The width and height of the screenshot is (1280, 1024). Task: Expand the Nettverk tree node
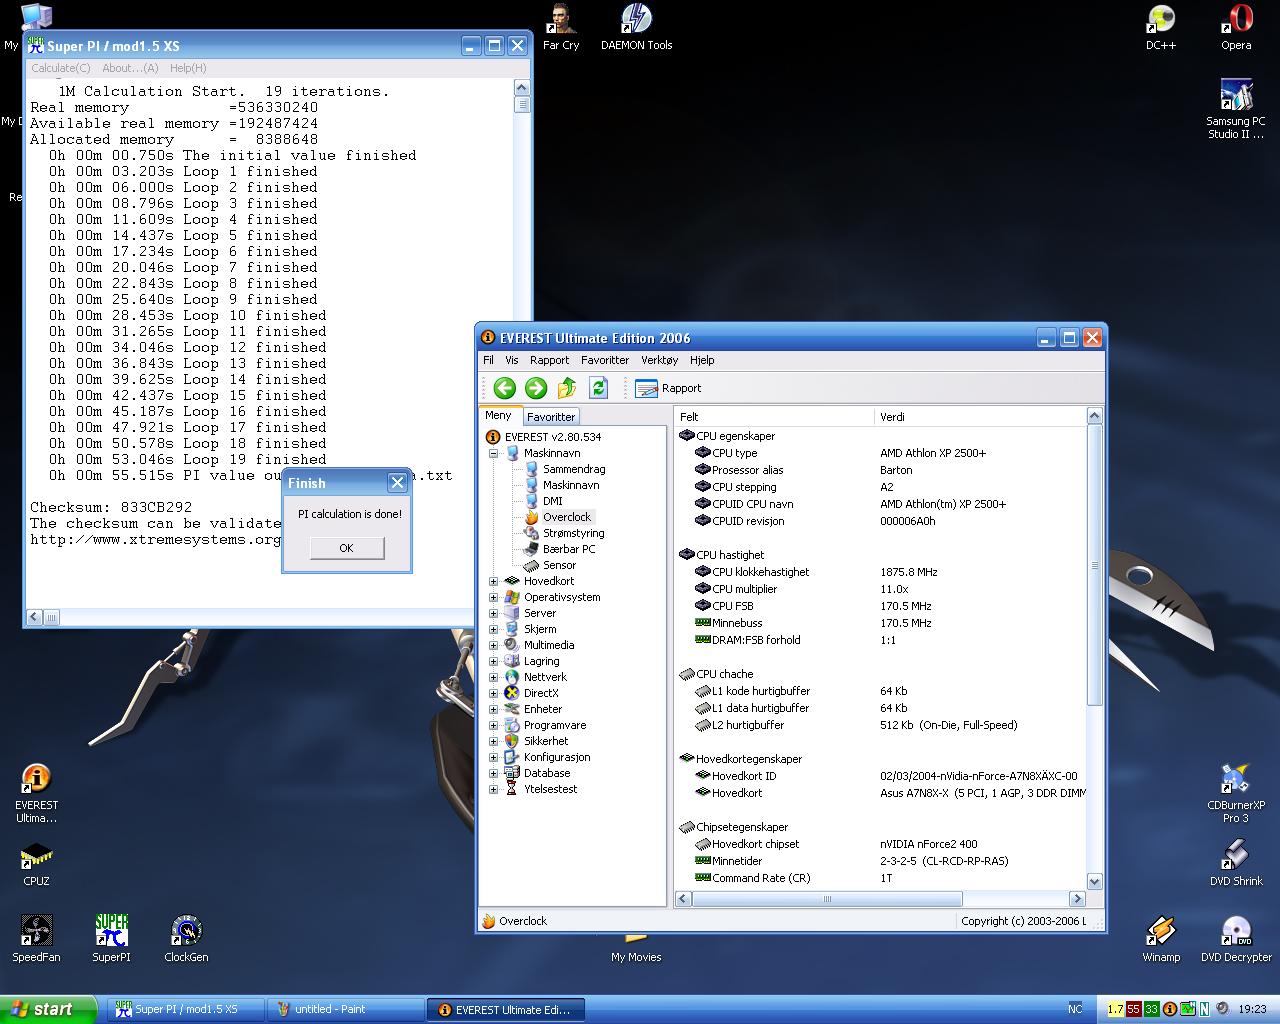493,677
